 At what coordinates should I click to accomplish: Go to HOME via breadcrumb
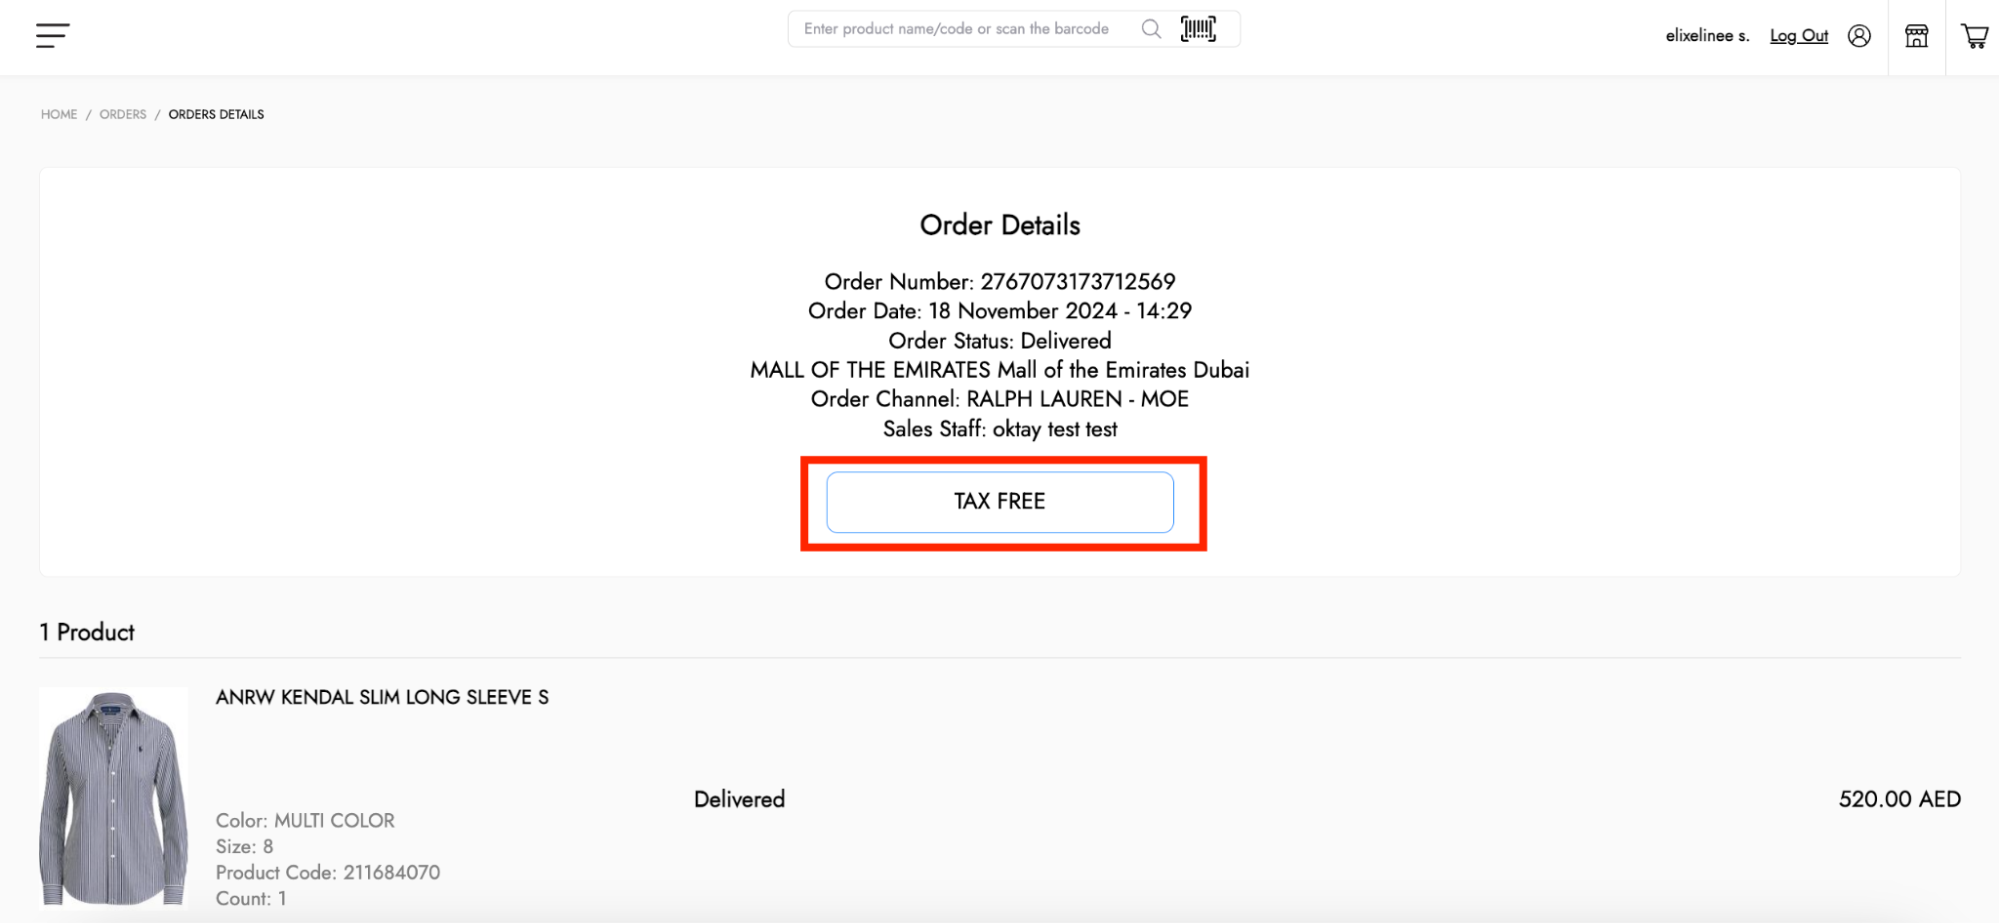click(x=59, y=115)
